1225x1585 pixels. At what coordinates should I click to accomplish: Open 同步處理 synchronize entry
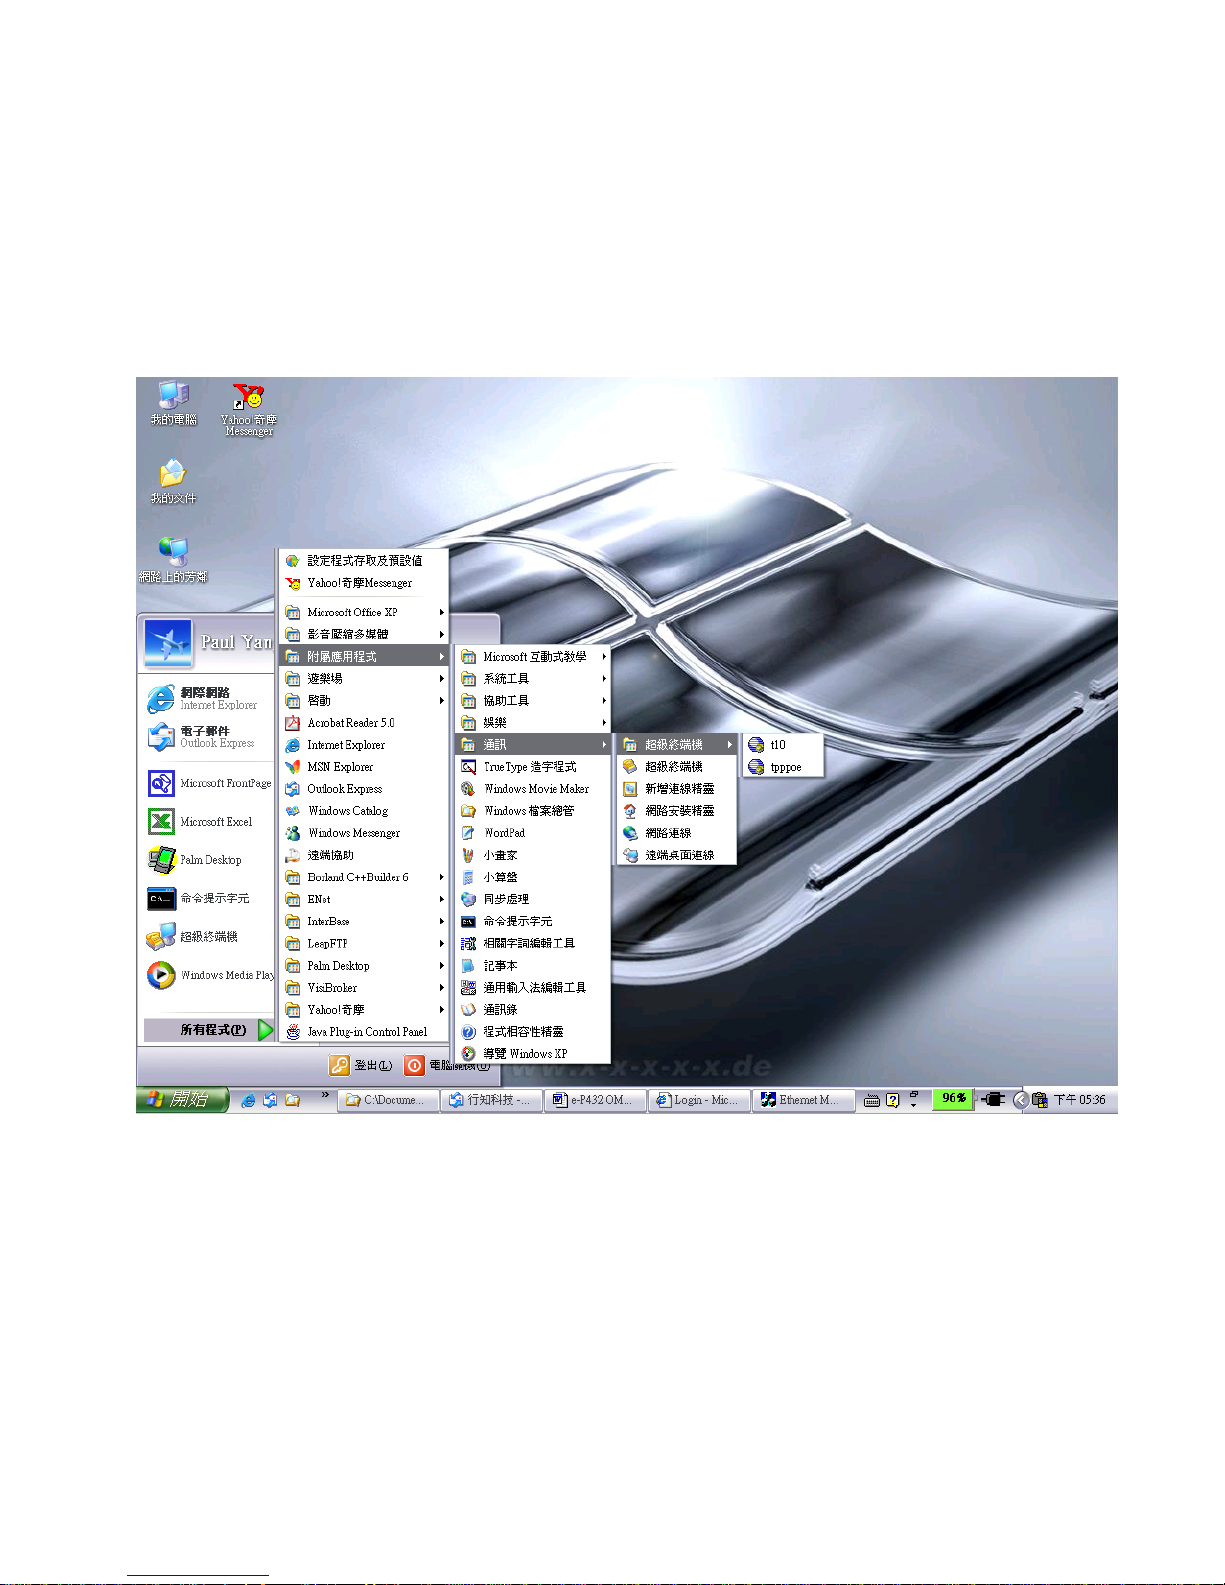(533, 899)
